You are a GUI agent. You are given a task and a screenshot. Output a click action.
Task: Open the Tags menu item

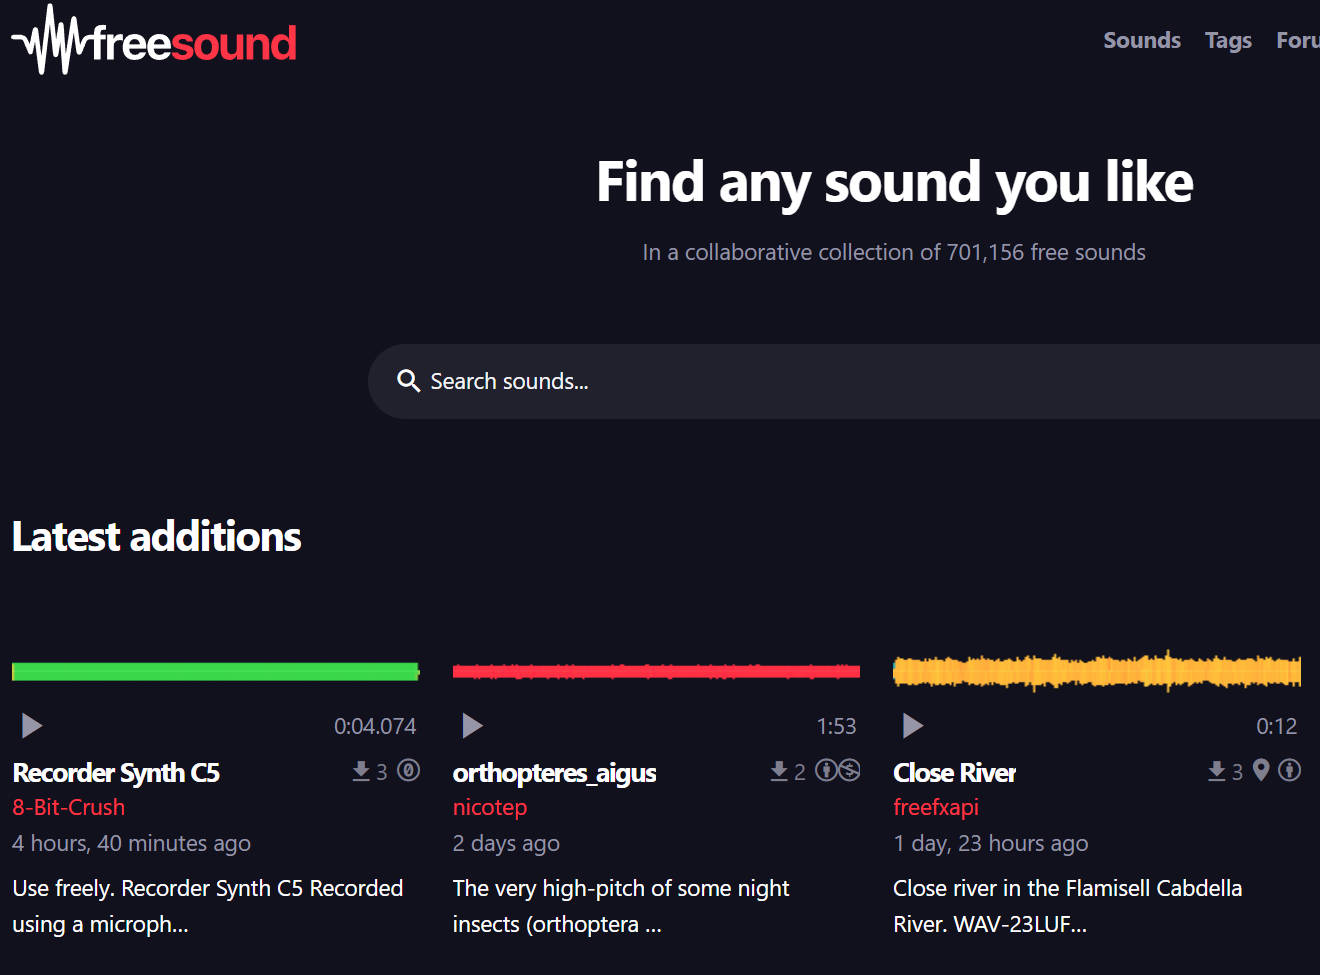(x=1228, y=40)
